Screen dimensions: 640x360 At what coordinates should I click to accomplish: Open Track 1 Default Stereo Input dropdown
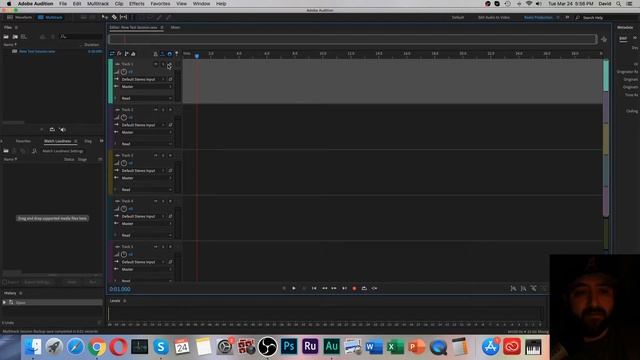coord(143,79)
